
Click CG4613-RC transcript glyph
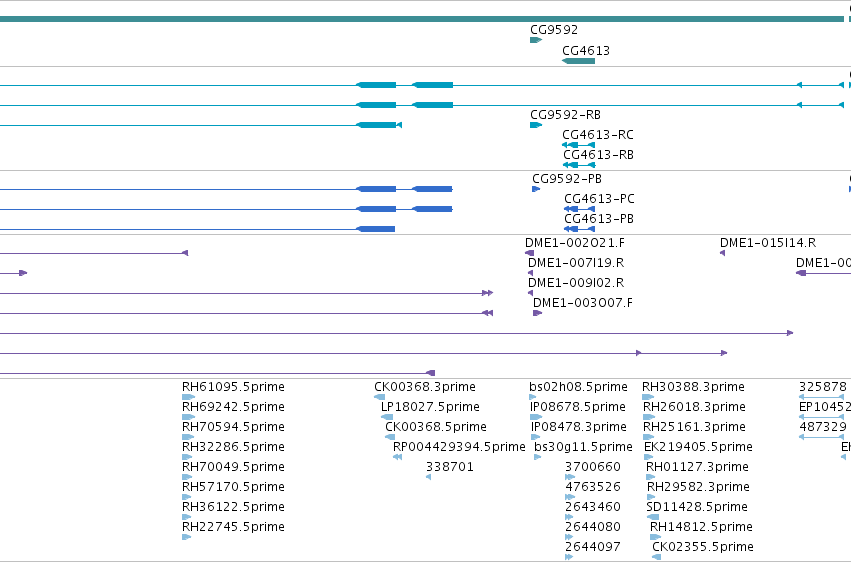point(579,145)
